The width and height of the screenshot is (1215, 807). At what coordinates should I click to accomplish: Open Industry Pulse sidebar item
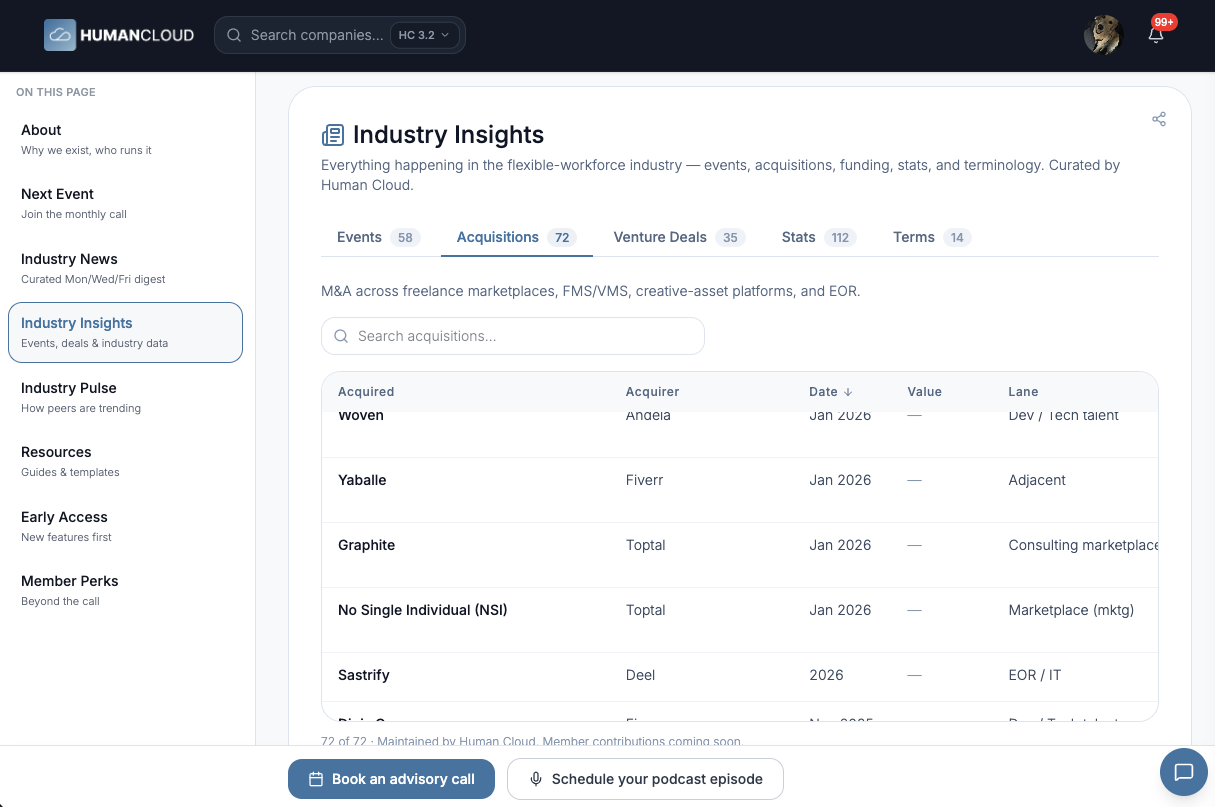125,397
